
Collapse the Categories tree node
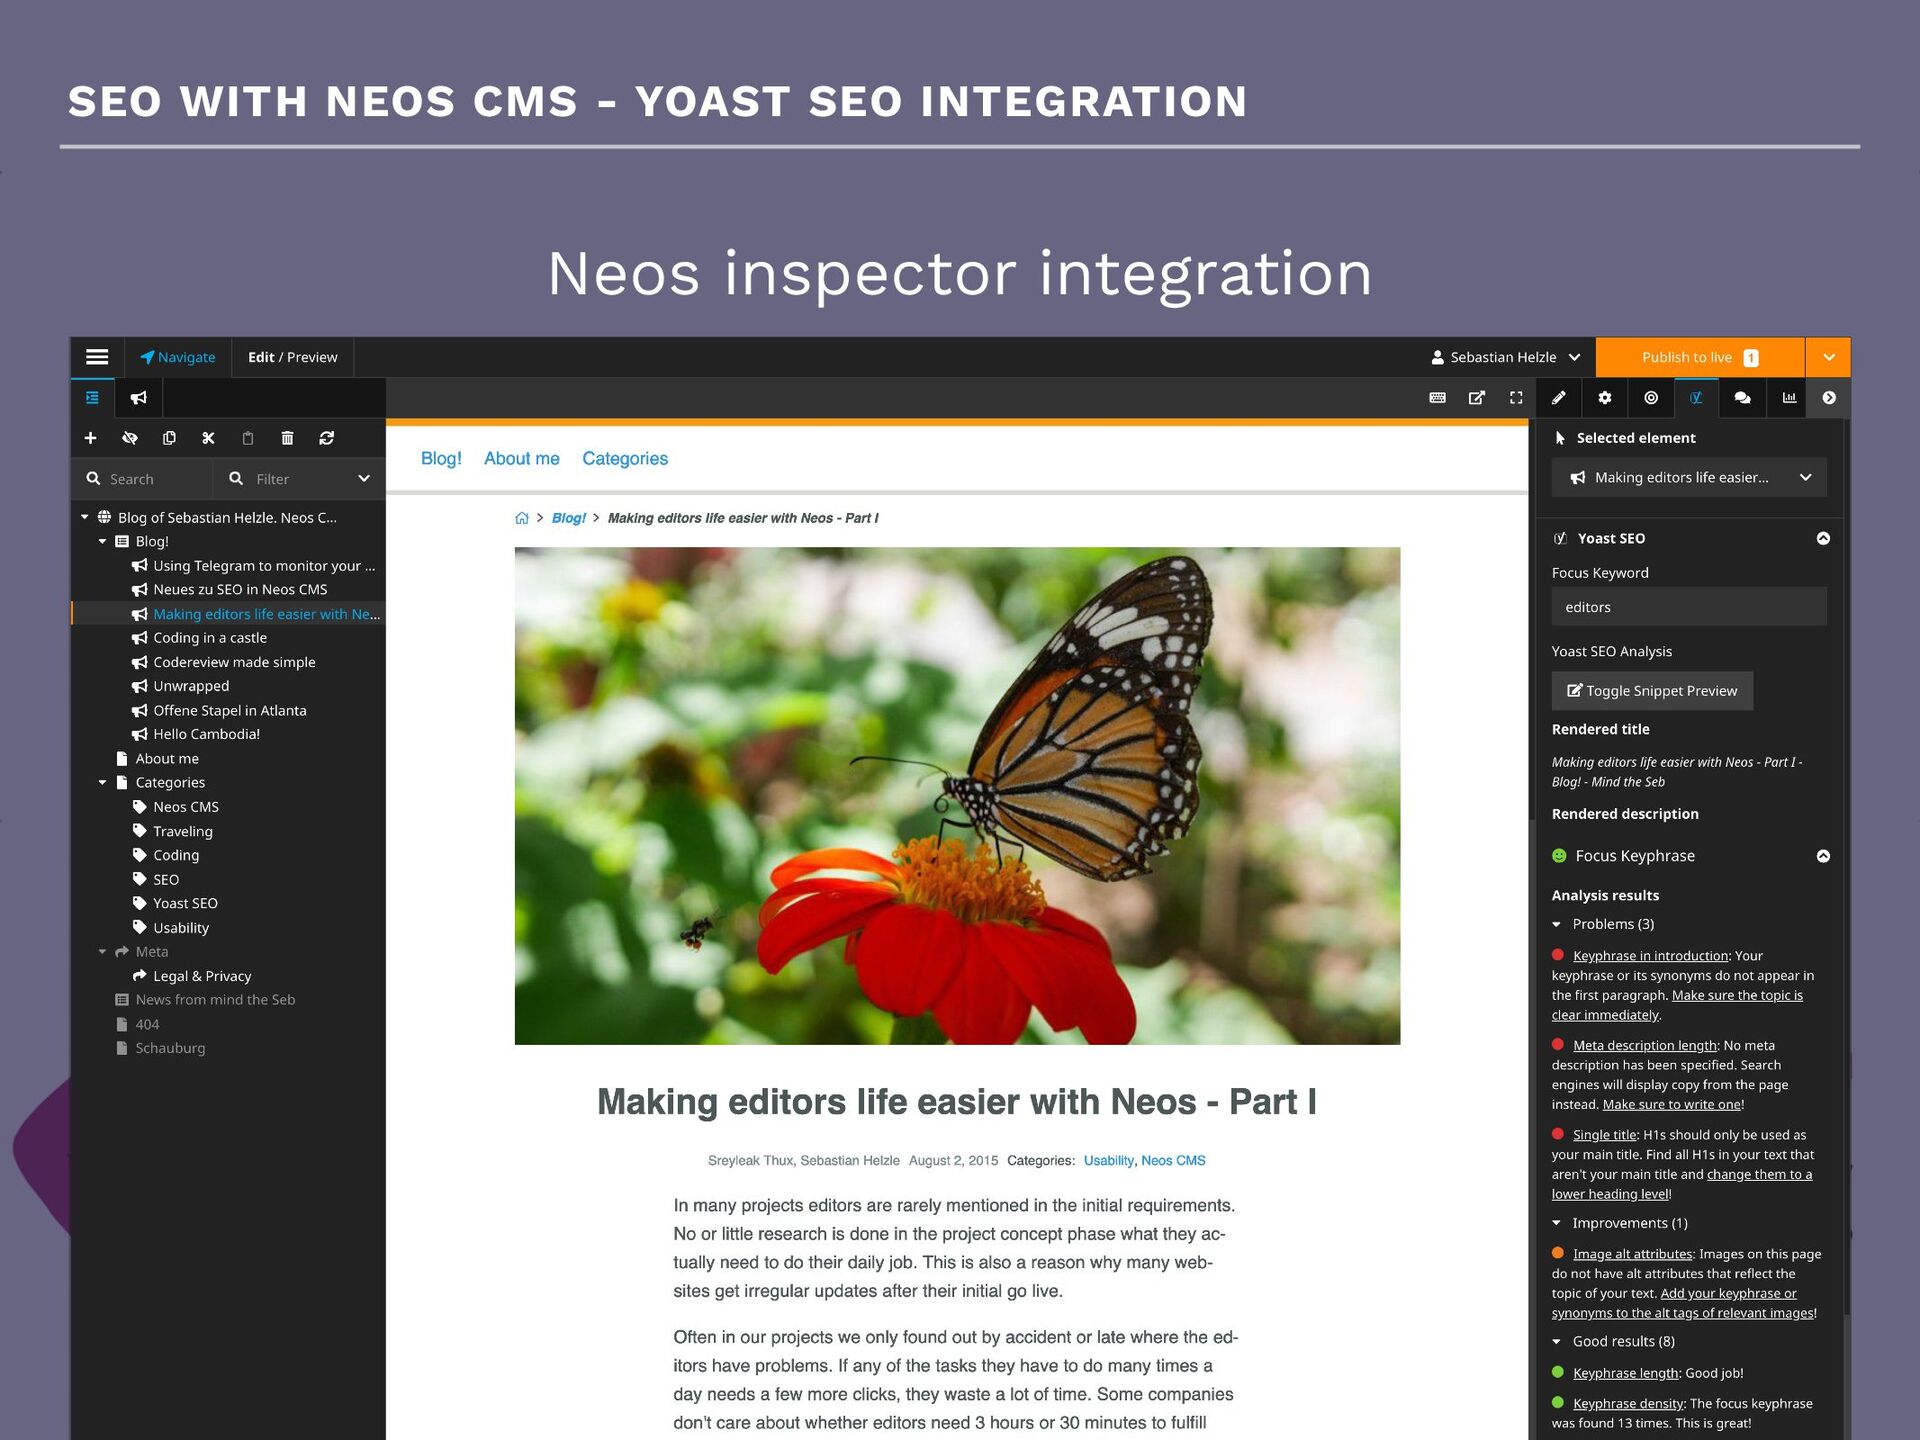coord(102,782)
